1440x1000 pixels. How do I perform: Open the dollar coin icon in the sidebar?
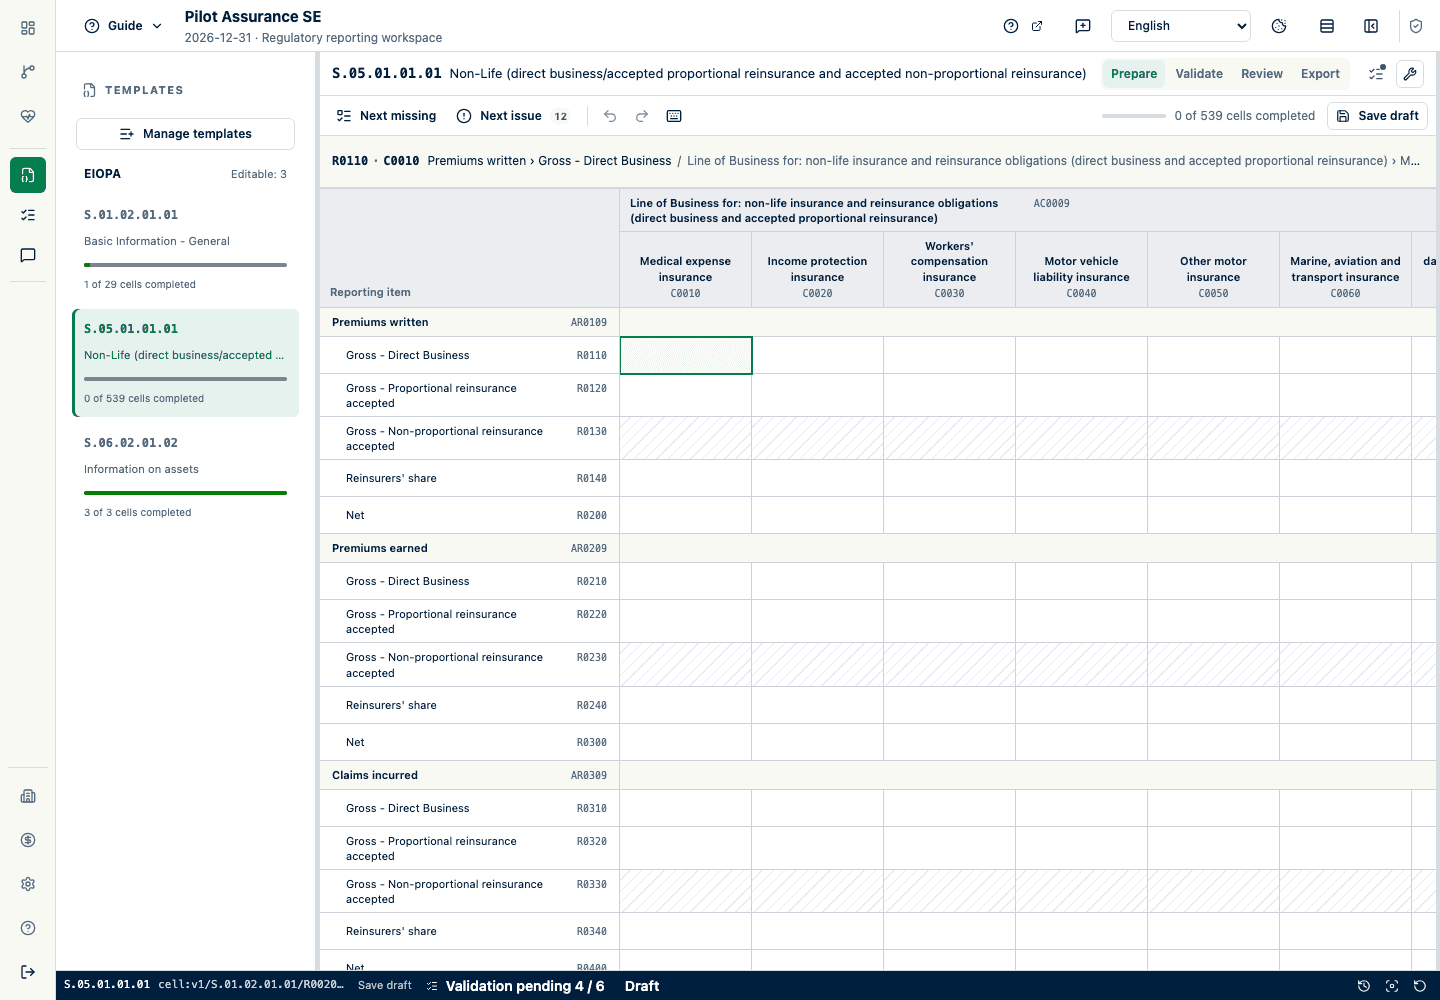tap(28, 840)
